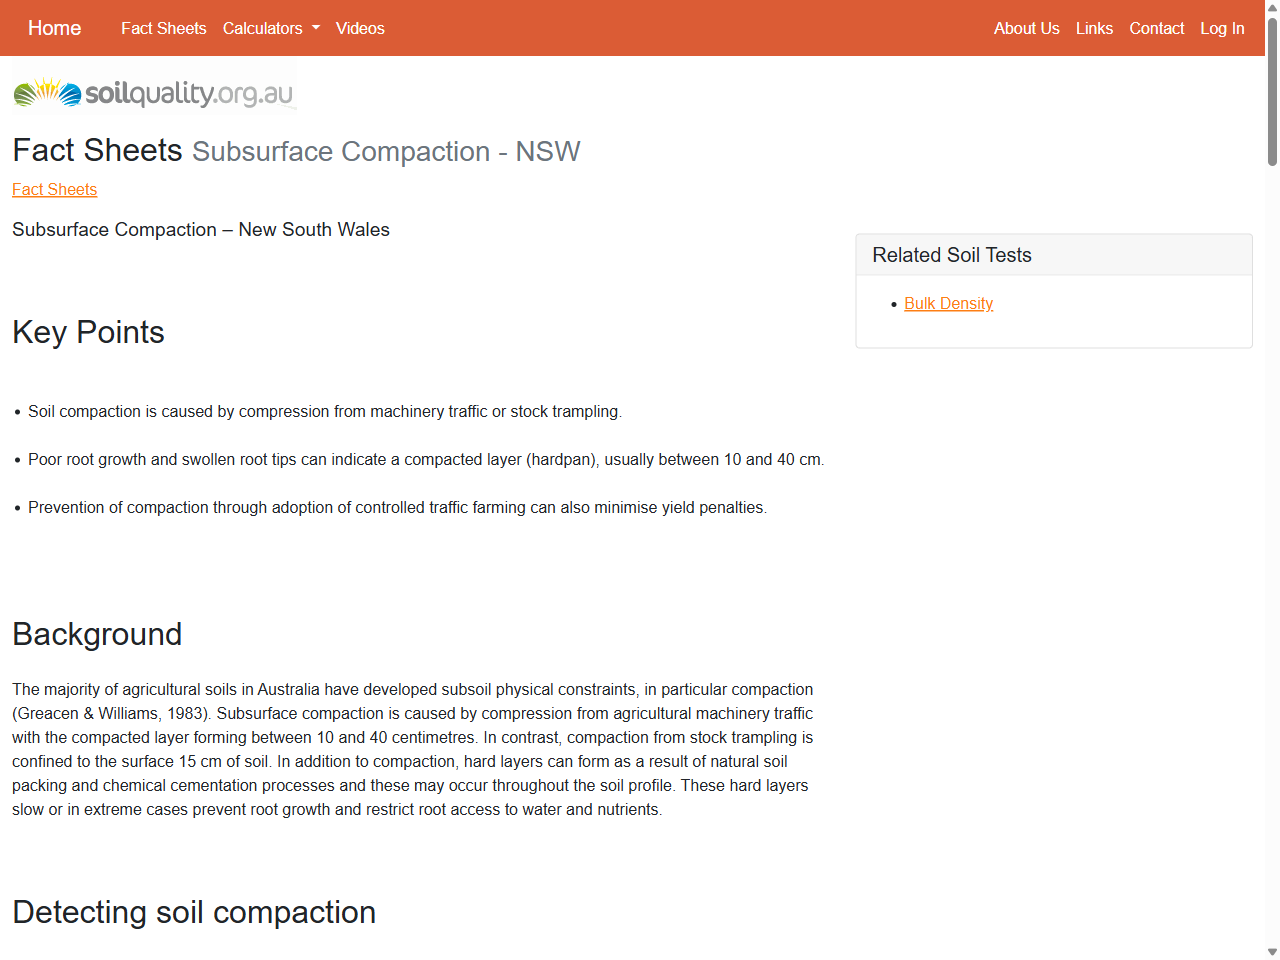Open the Home navigation item
The height and width of the screenshot is (960, 1280).
pos(54,28)
